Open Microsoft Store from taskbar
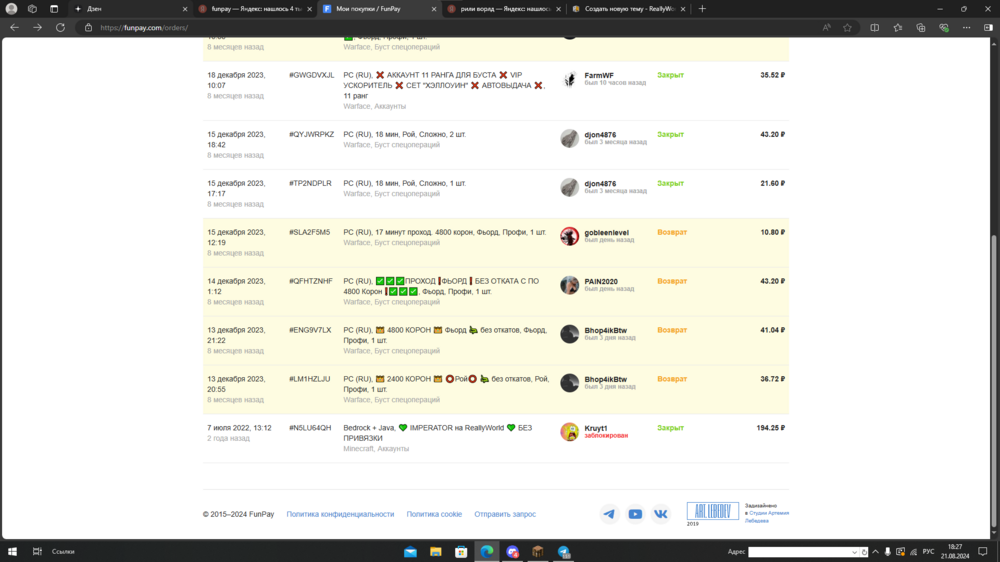 coord(461,552)
